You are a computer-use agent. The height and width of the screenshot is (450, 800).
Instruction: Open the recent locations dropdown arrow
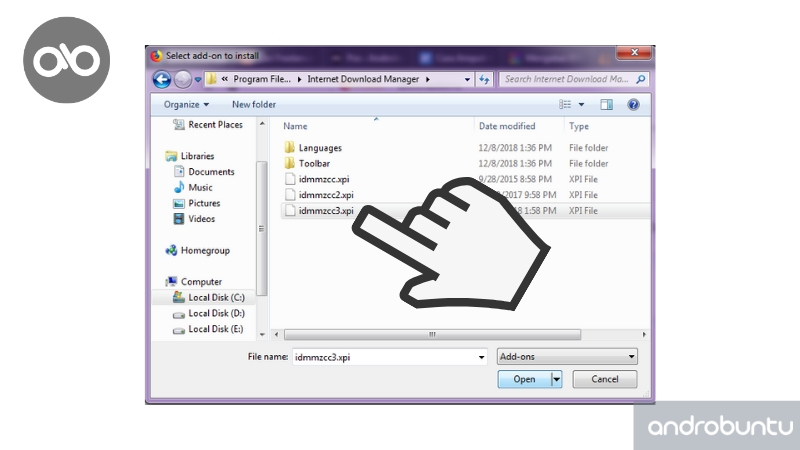(x=197, y=80)
